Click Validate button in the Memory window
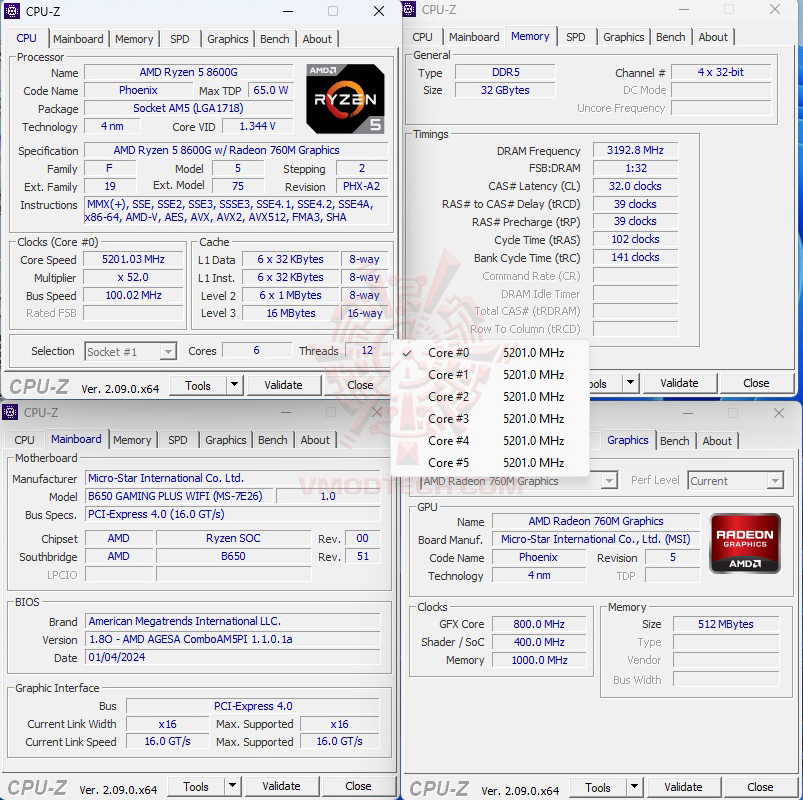 [679, 383]
